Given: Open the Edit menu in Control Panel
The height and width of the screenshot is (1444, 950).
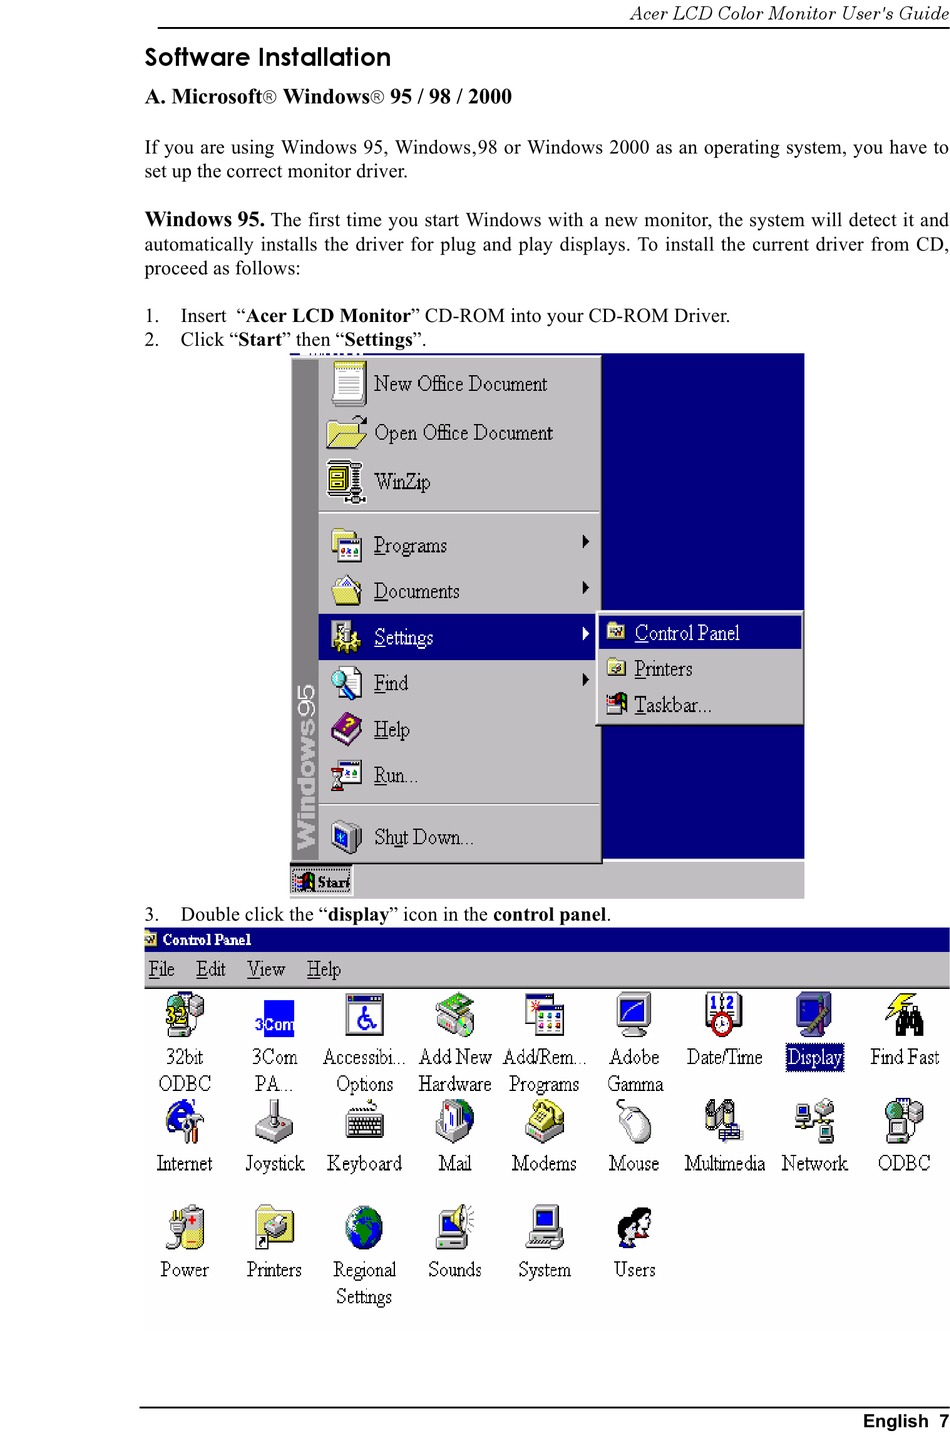Looking at the screenshot, I should tap(210, 969).
